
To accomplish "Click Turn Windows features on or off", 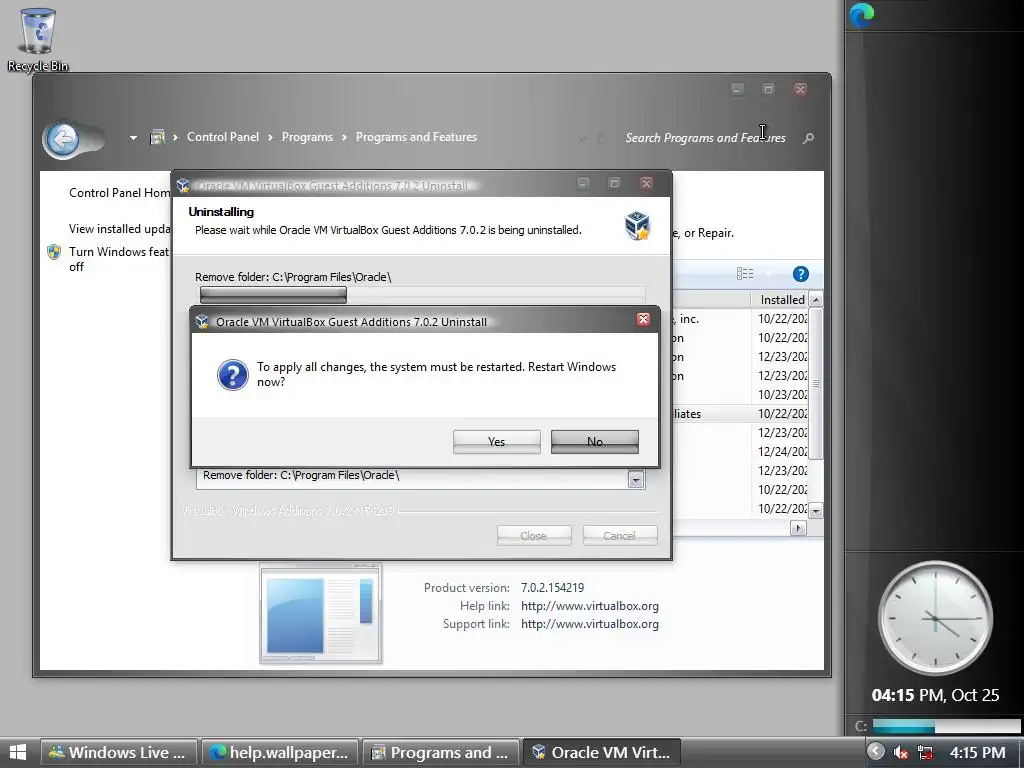I will [x=119, y=259].
